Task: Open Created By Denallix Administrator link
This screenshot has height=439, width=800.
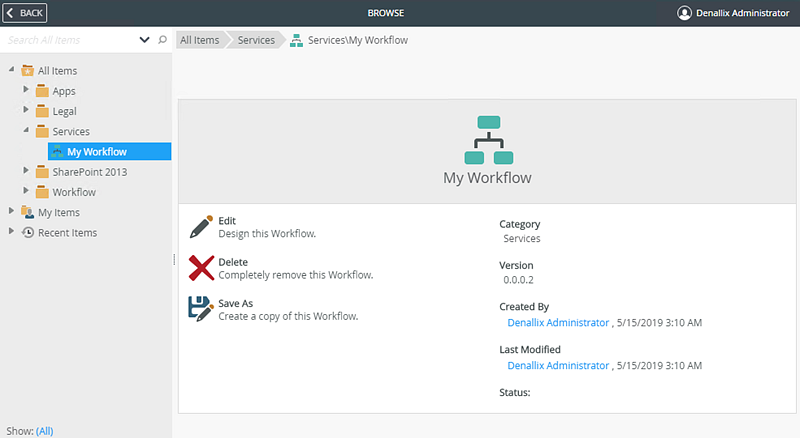Action: coord(558,323)
